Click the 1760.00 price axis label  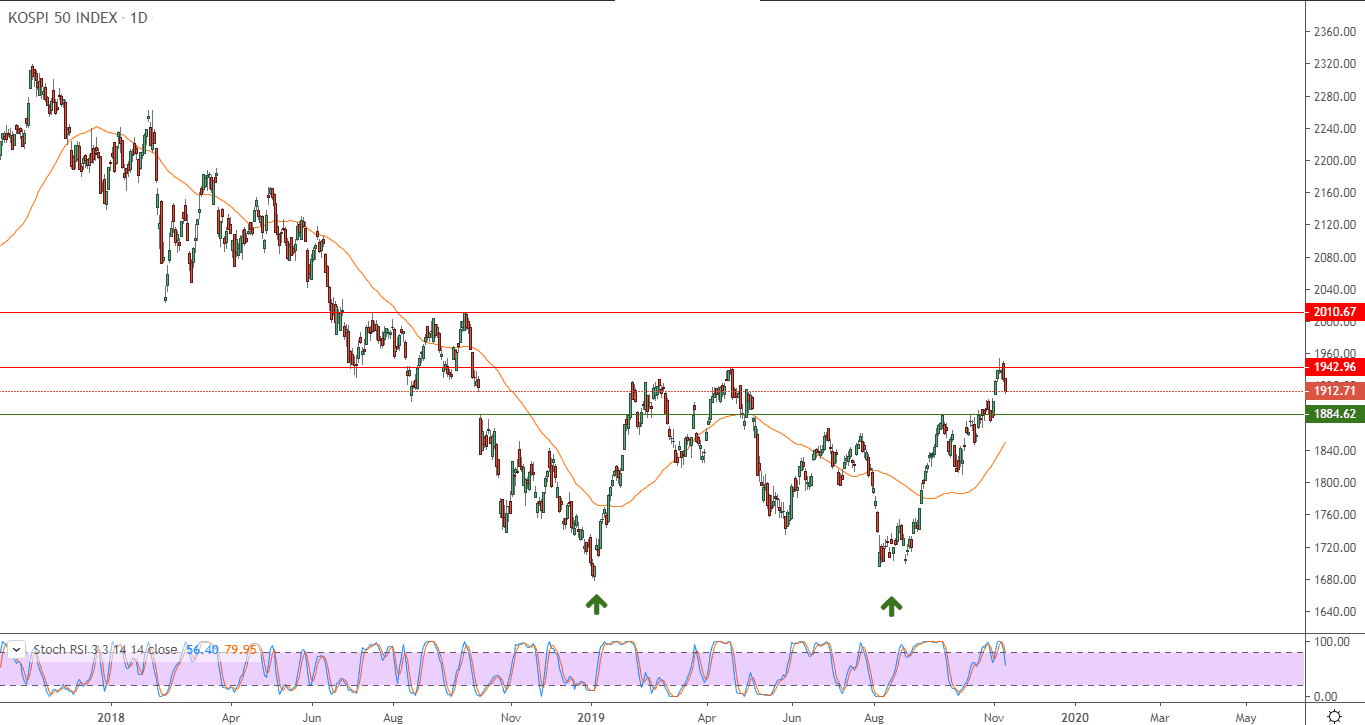click(1335, 516)
